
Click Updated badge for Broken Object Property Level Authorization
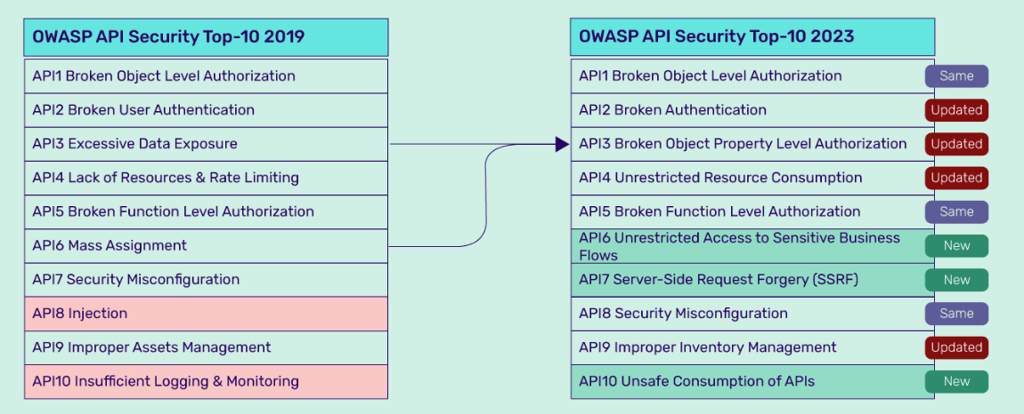[956, 144]
